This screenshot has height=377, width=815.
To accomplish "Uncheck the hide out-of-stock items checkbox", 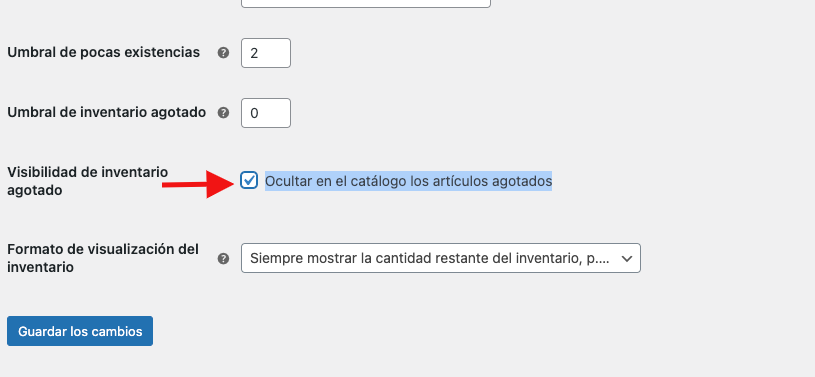I will 249,180.
